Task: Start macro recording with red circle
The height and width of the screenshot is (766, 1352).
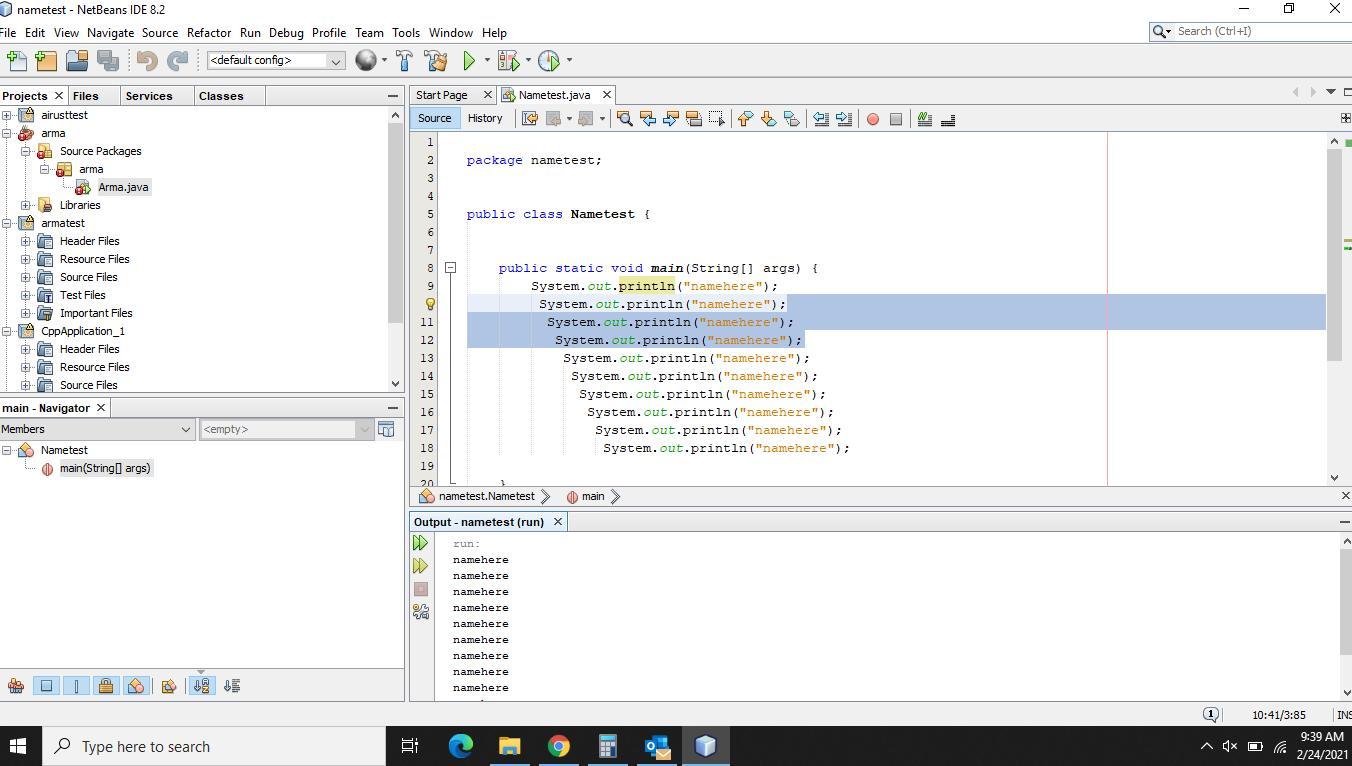Action: tap(872, 119)
